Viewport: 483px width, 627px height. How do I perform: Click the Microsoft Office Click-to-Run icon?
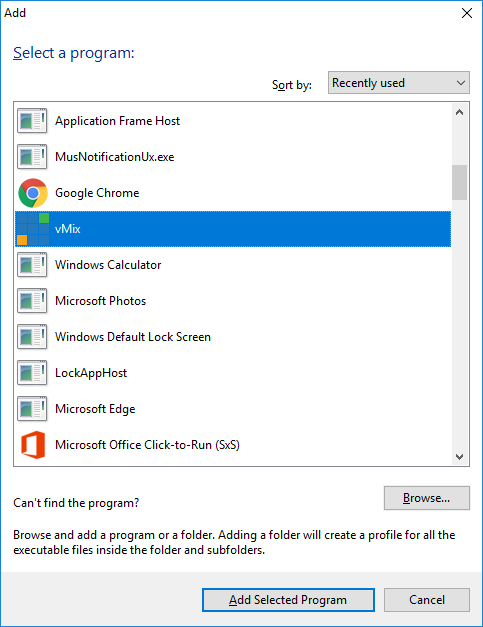[x=33, y=445]
